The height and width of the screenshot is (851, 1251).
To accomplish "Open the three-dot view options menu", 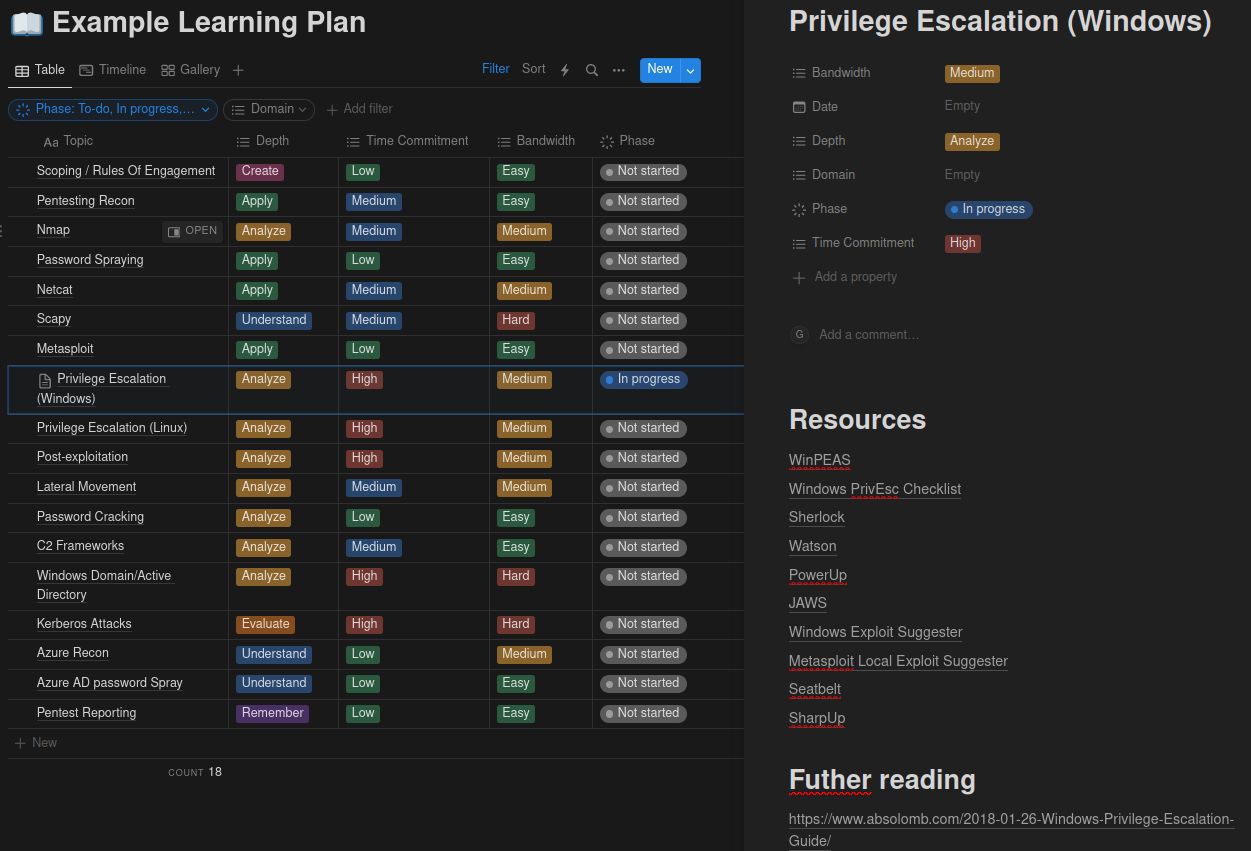I will tap(619, 70).
